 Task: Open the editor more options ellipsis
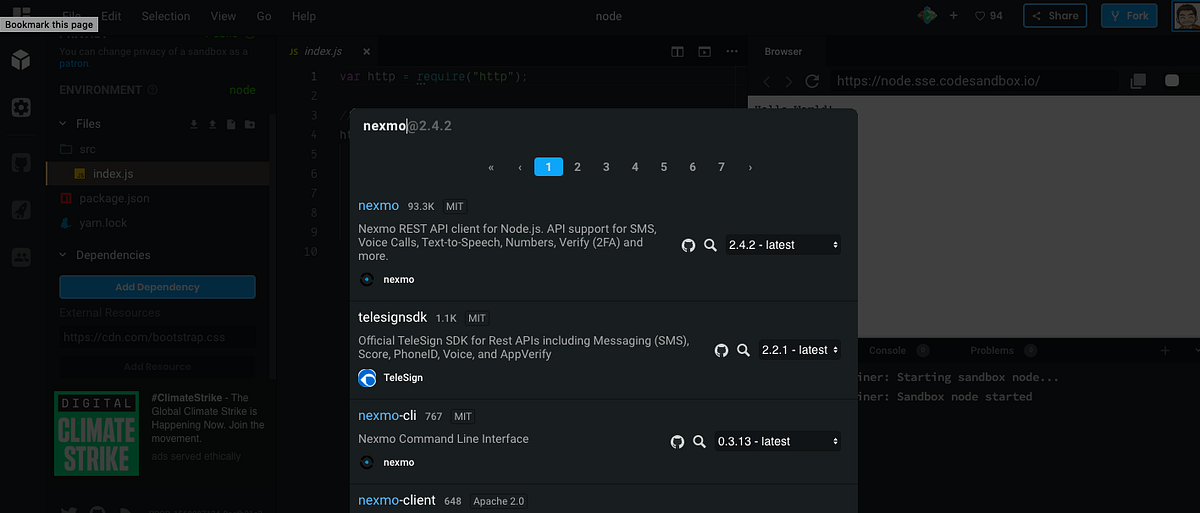731,51
